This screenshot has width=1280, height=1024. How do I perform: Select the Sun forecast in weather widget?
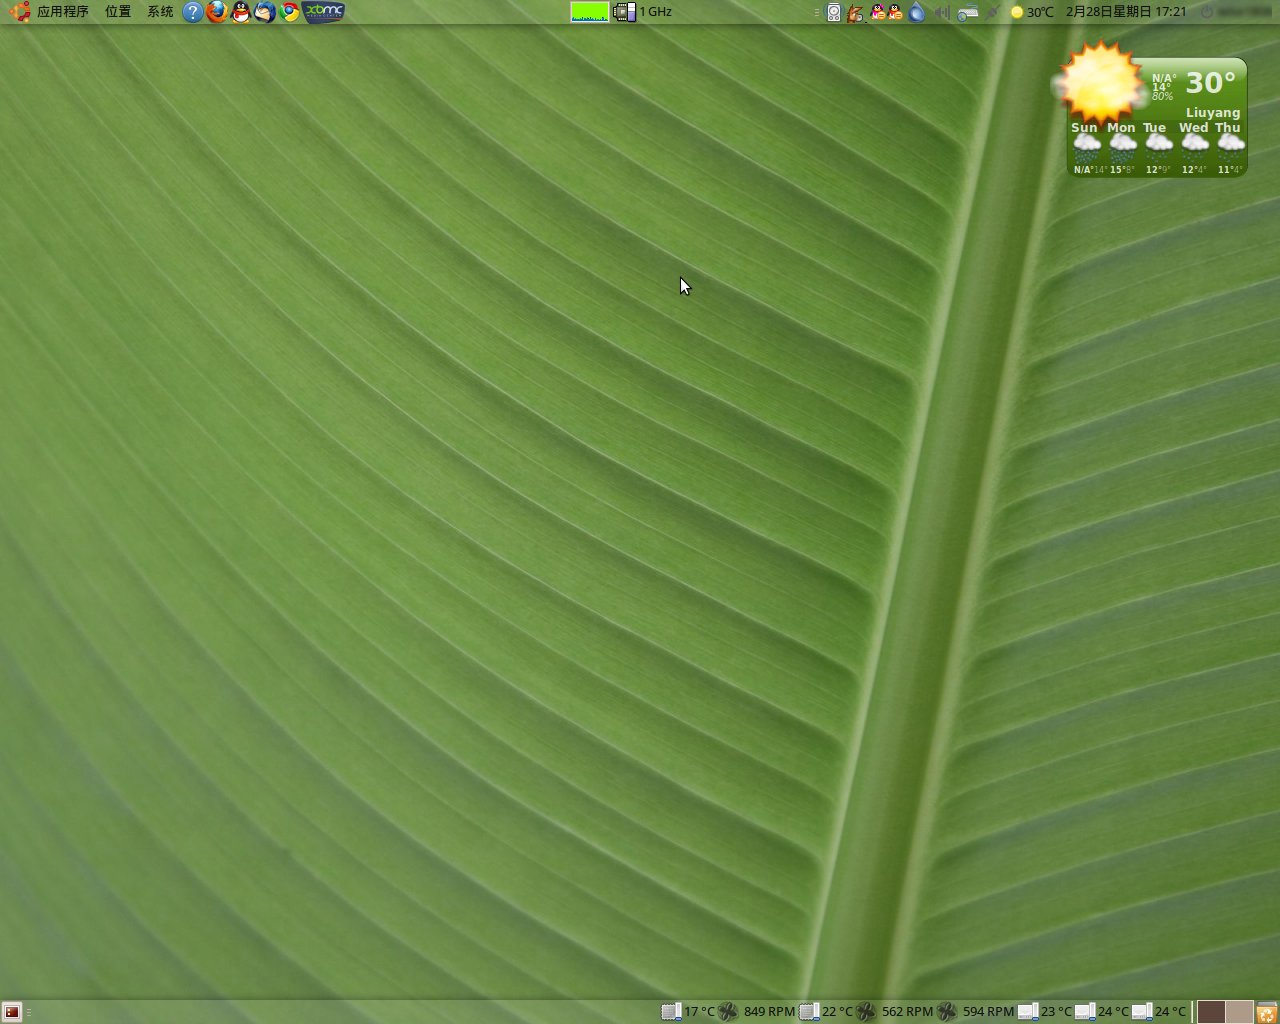click(x=1086, y=149)
